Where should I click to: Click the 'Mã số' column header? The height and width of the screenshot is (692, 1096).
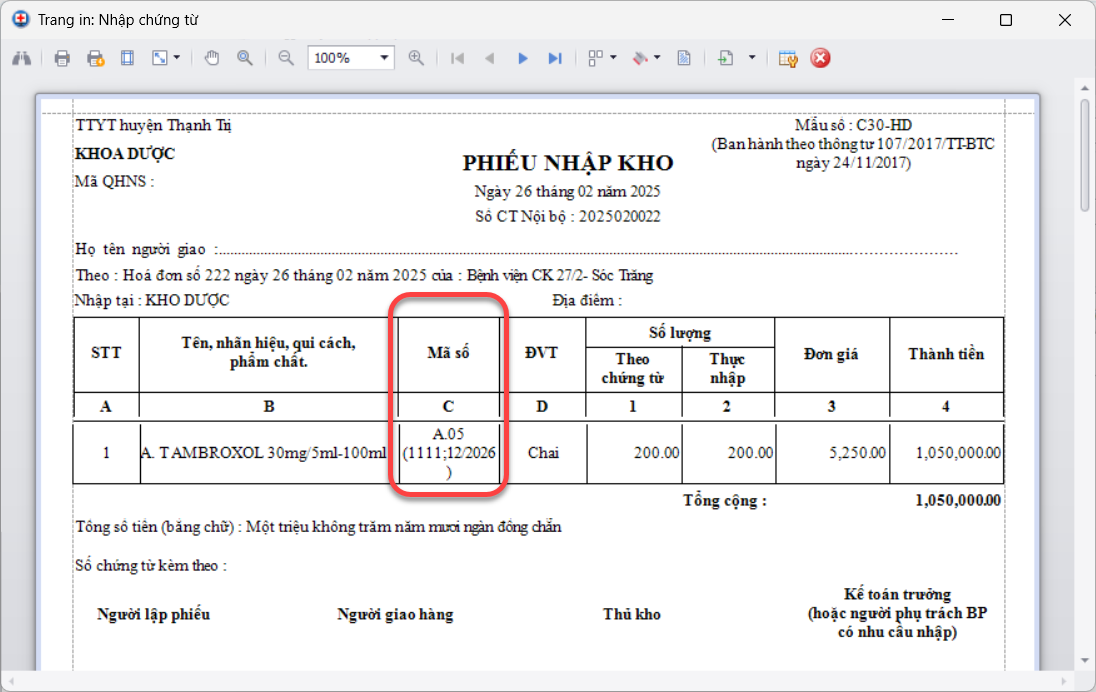coord(449,353)
